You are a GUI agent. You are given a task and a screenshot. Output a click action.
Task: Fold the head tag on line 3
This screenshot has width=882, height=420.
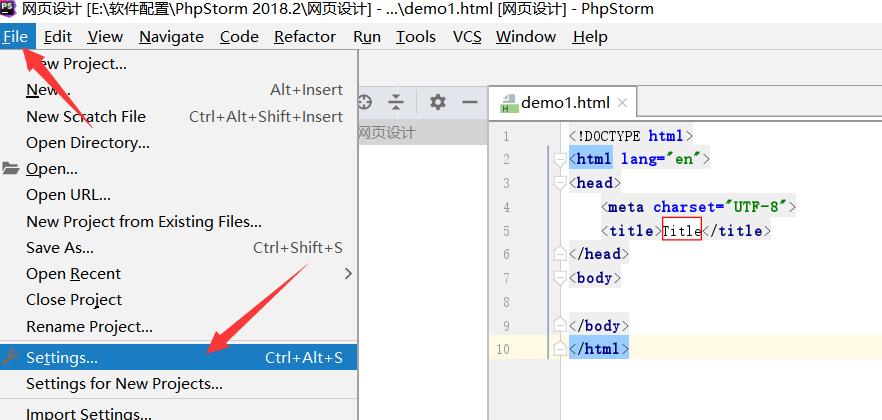pos(560,184)
